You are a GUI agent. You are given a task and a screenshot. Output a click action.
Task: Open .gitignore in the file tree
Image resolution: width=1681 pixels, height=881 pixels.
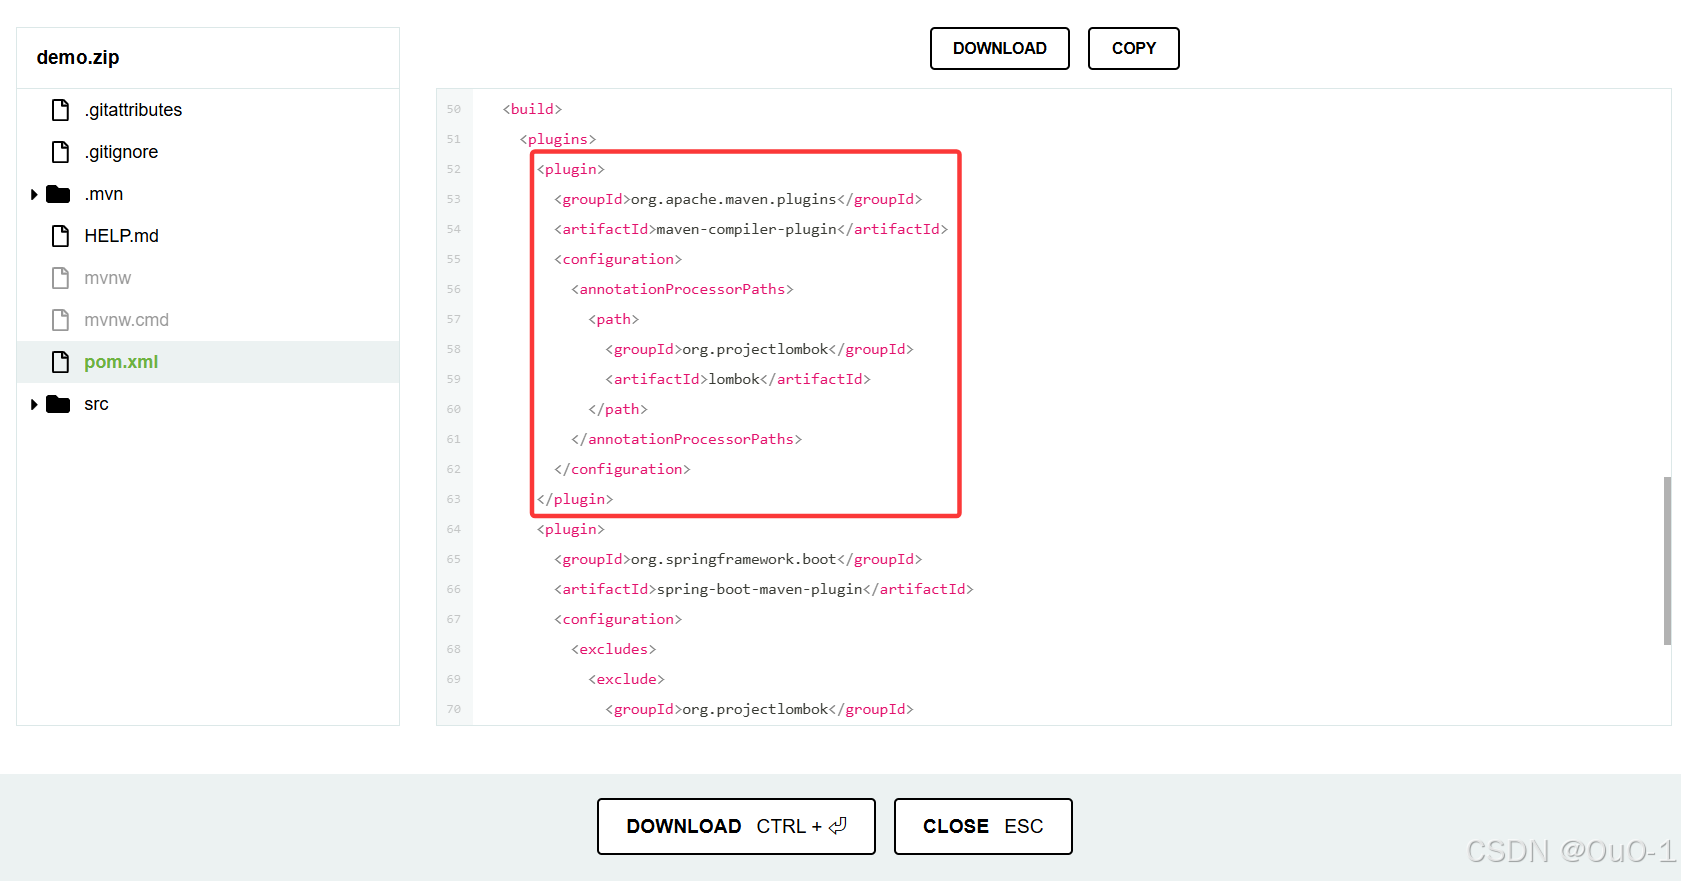tap(121, 152)
